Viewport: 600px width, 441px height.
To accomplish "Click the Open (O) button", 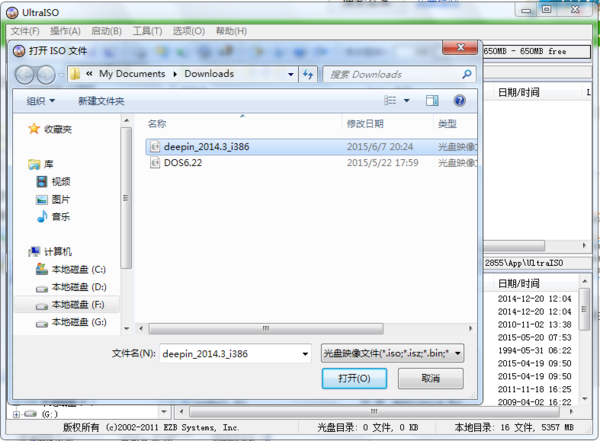I will [x=354, y=378].
